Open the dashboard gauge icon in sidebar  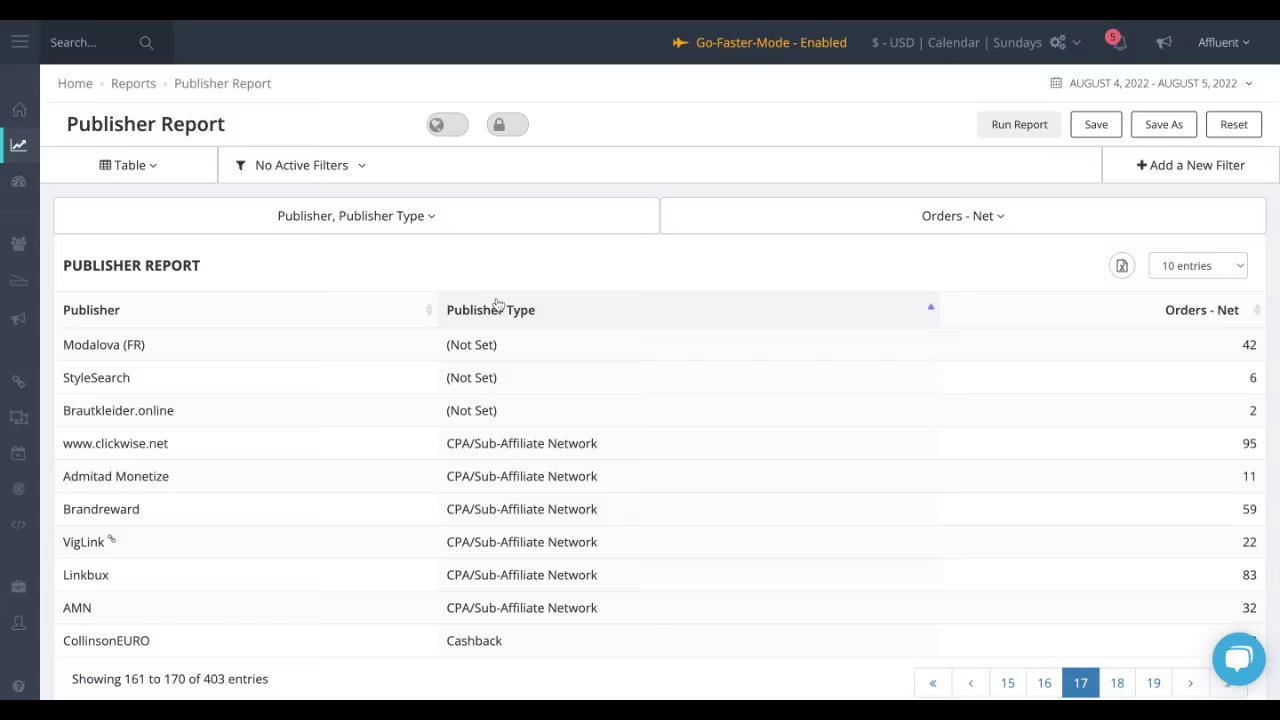click(19, 181)
